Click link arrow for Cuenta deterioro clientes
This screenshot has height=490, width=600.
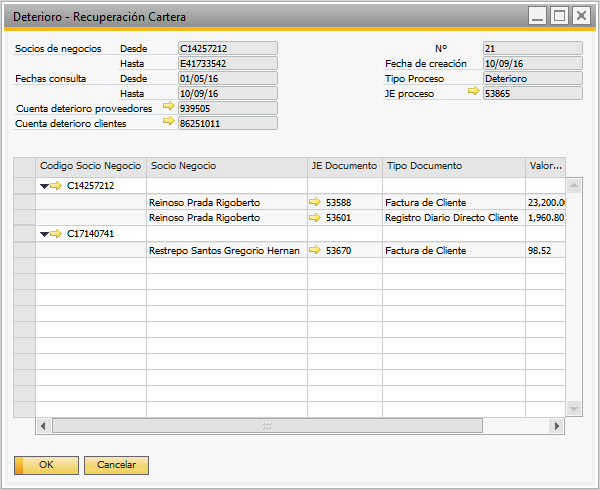[168, 123]
